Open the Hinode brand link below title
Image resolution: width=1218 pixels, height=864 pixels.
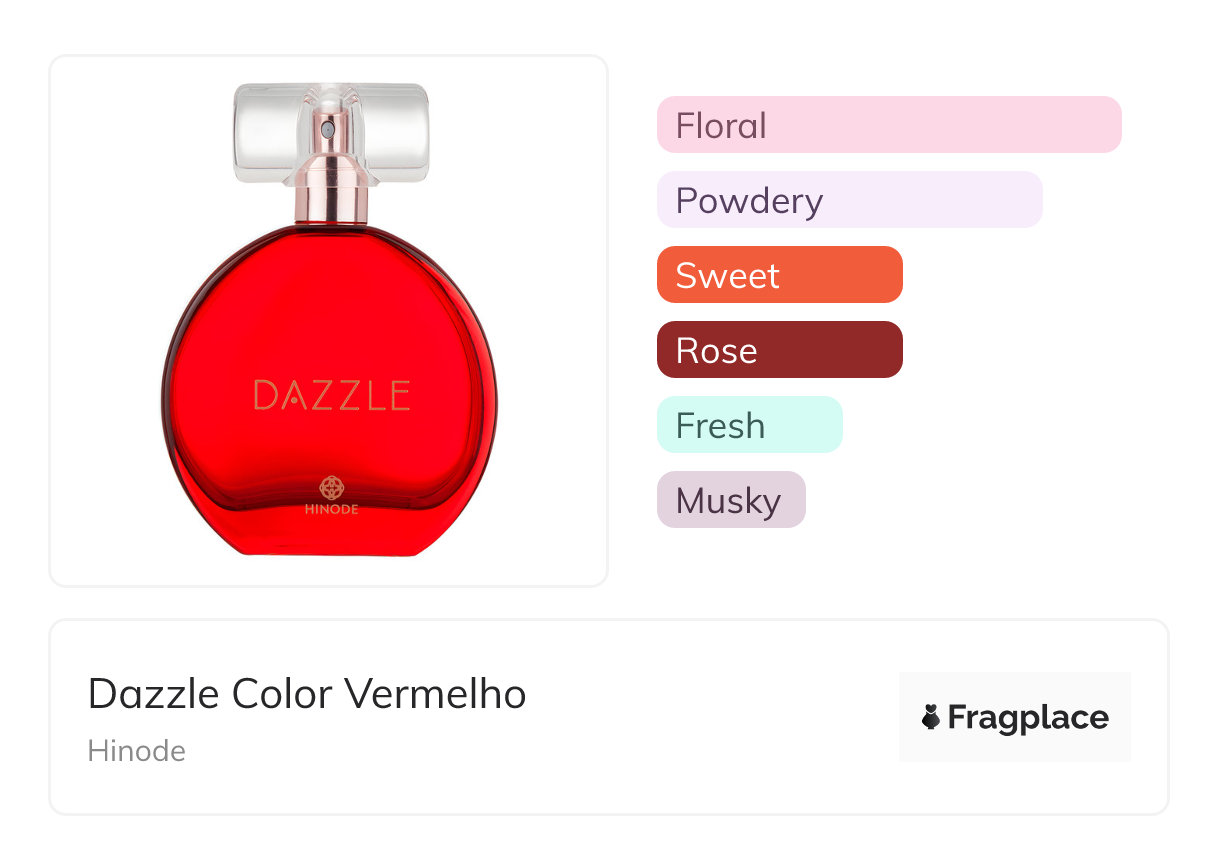(137, 751)
